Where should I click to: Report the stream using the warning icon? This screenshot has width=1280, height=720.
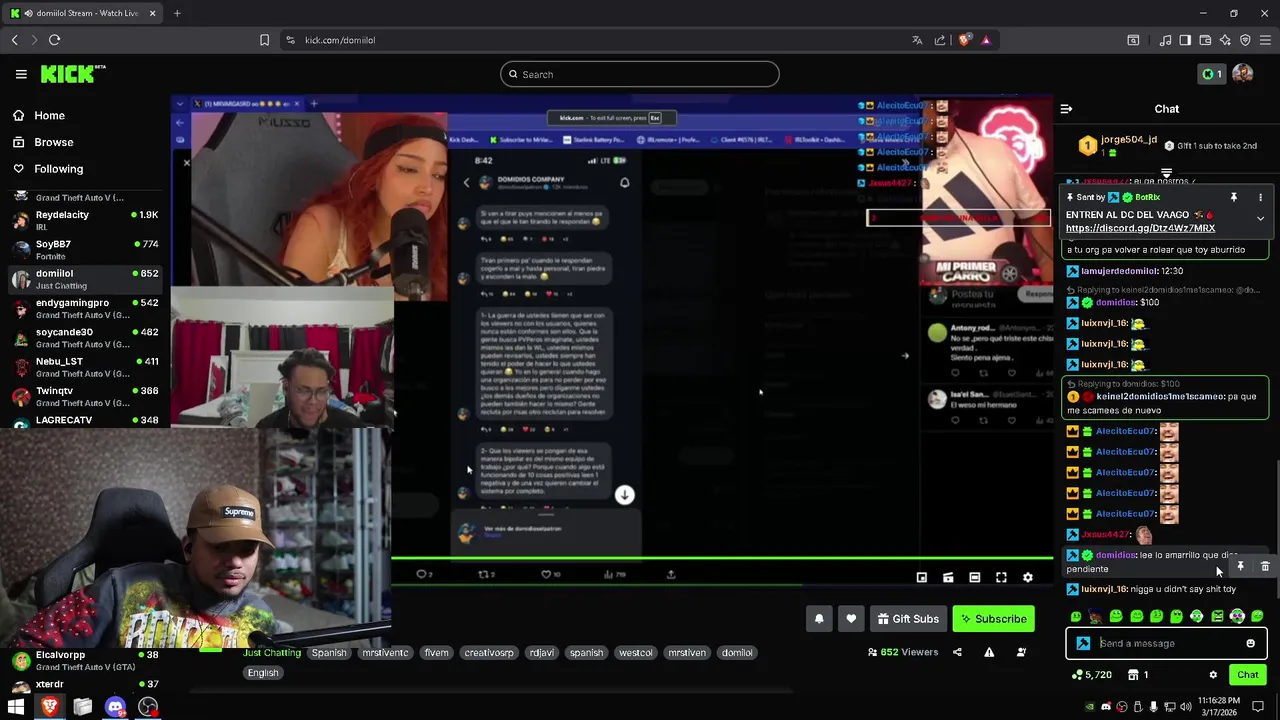[989, 652]
